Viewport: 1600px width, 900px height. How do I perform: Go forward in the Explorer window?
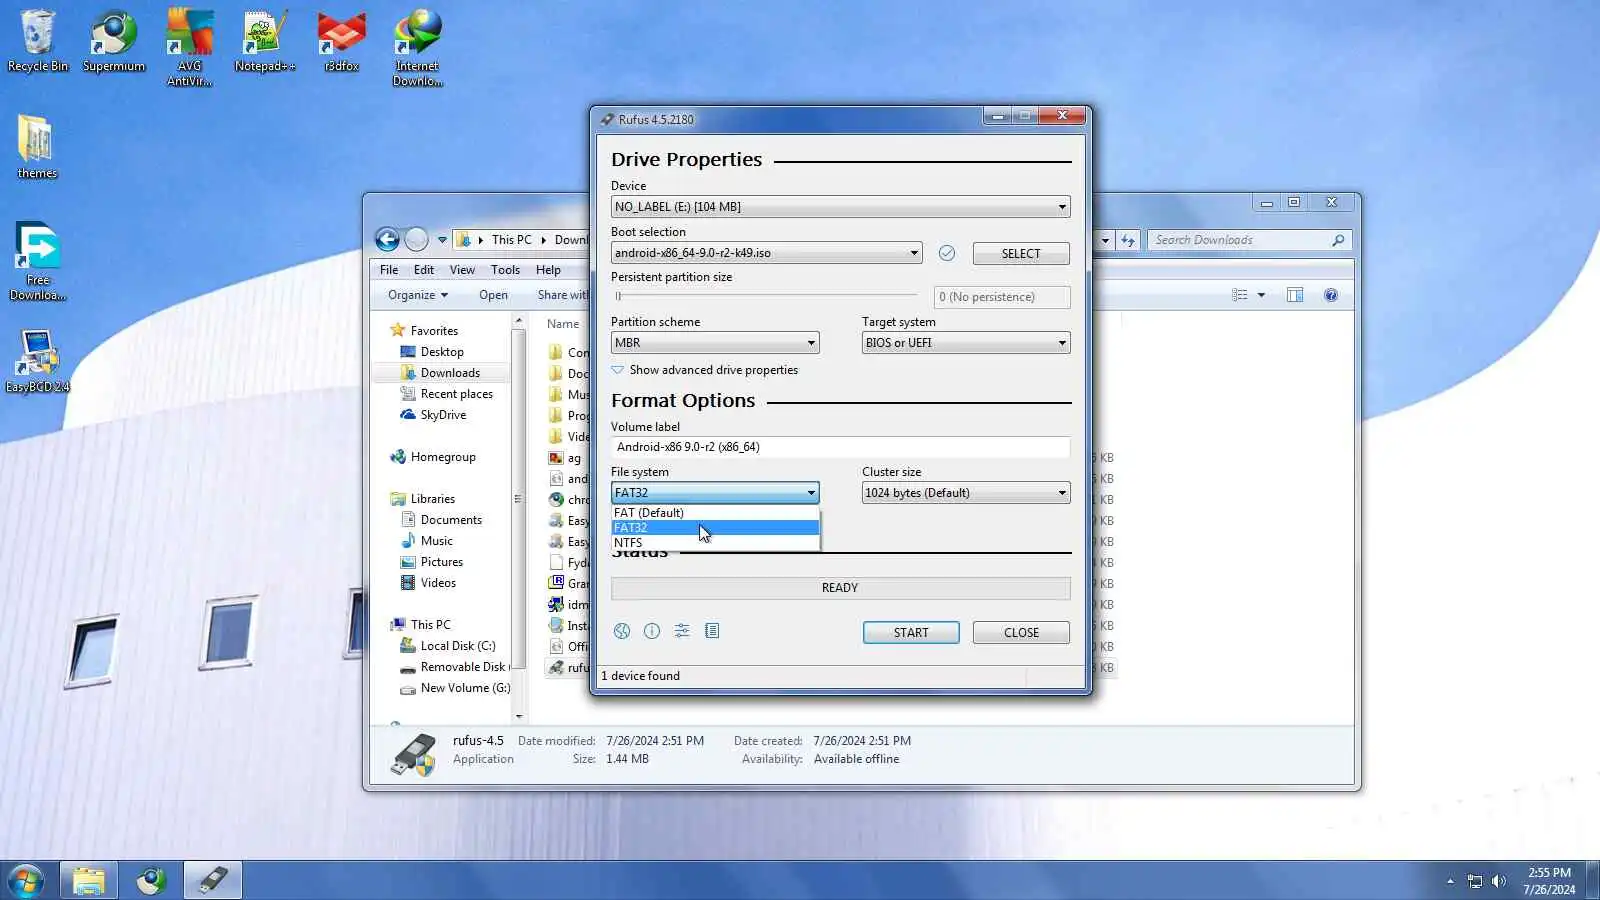tap(417, 239)
